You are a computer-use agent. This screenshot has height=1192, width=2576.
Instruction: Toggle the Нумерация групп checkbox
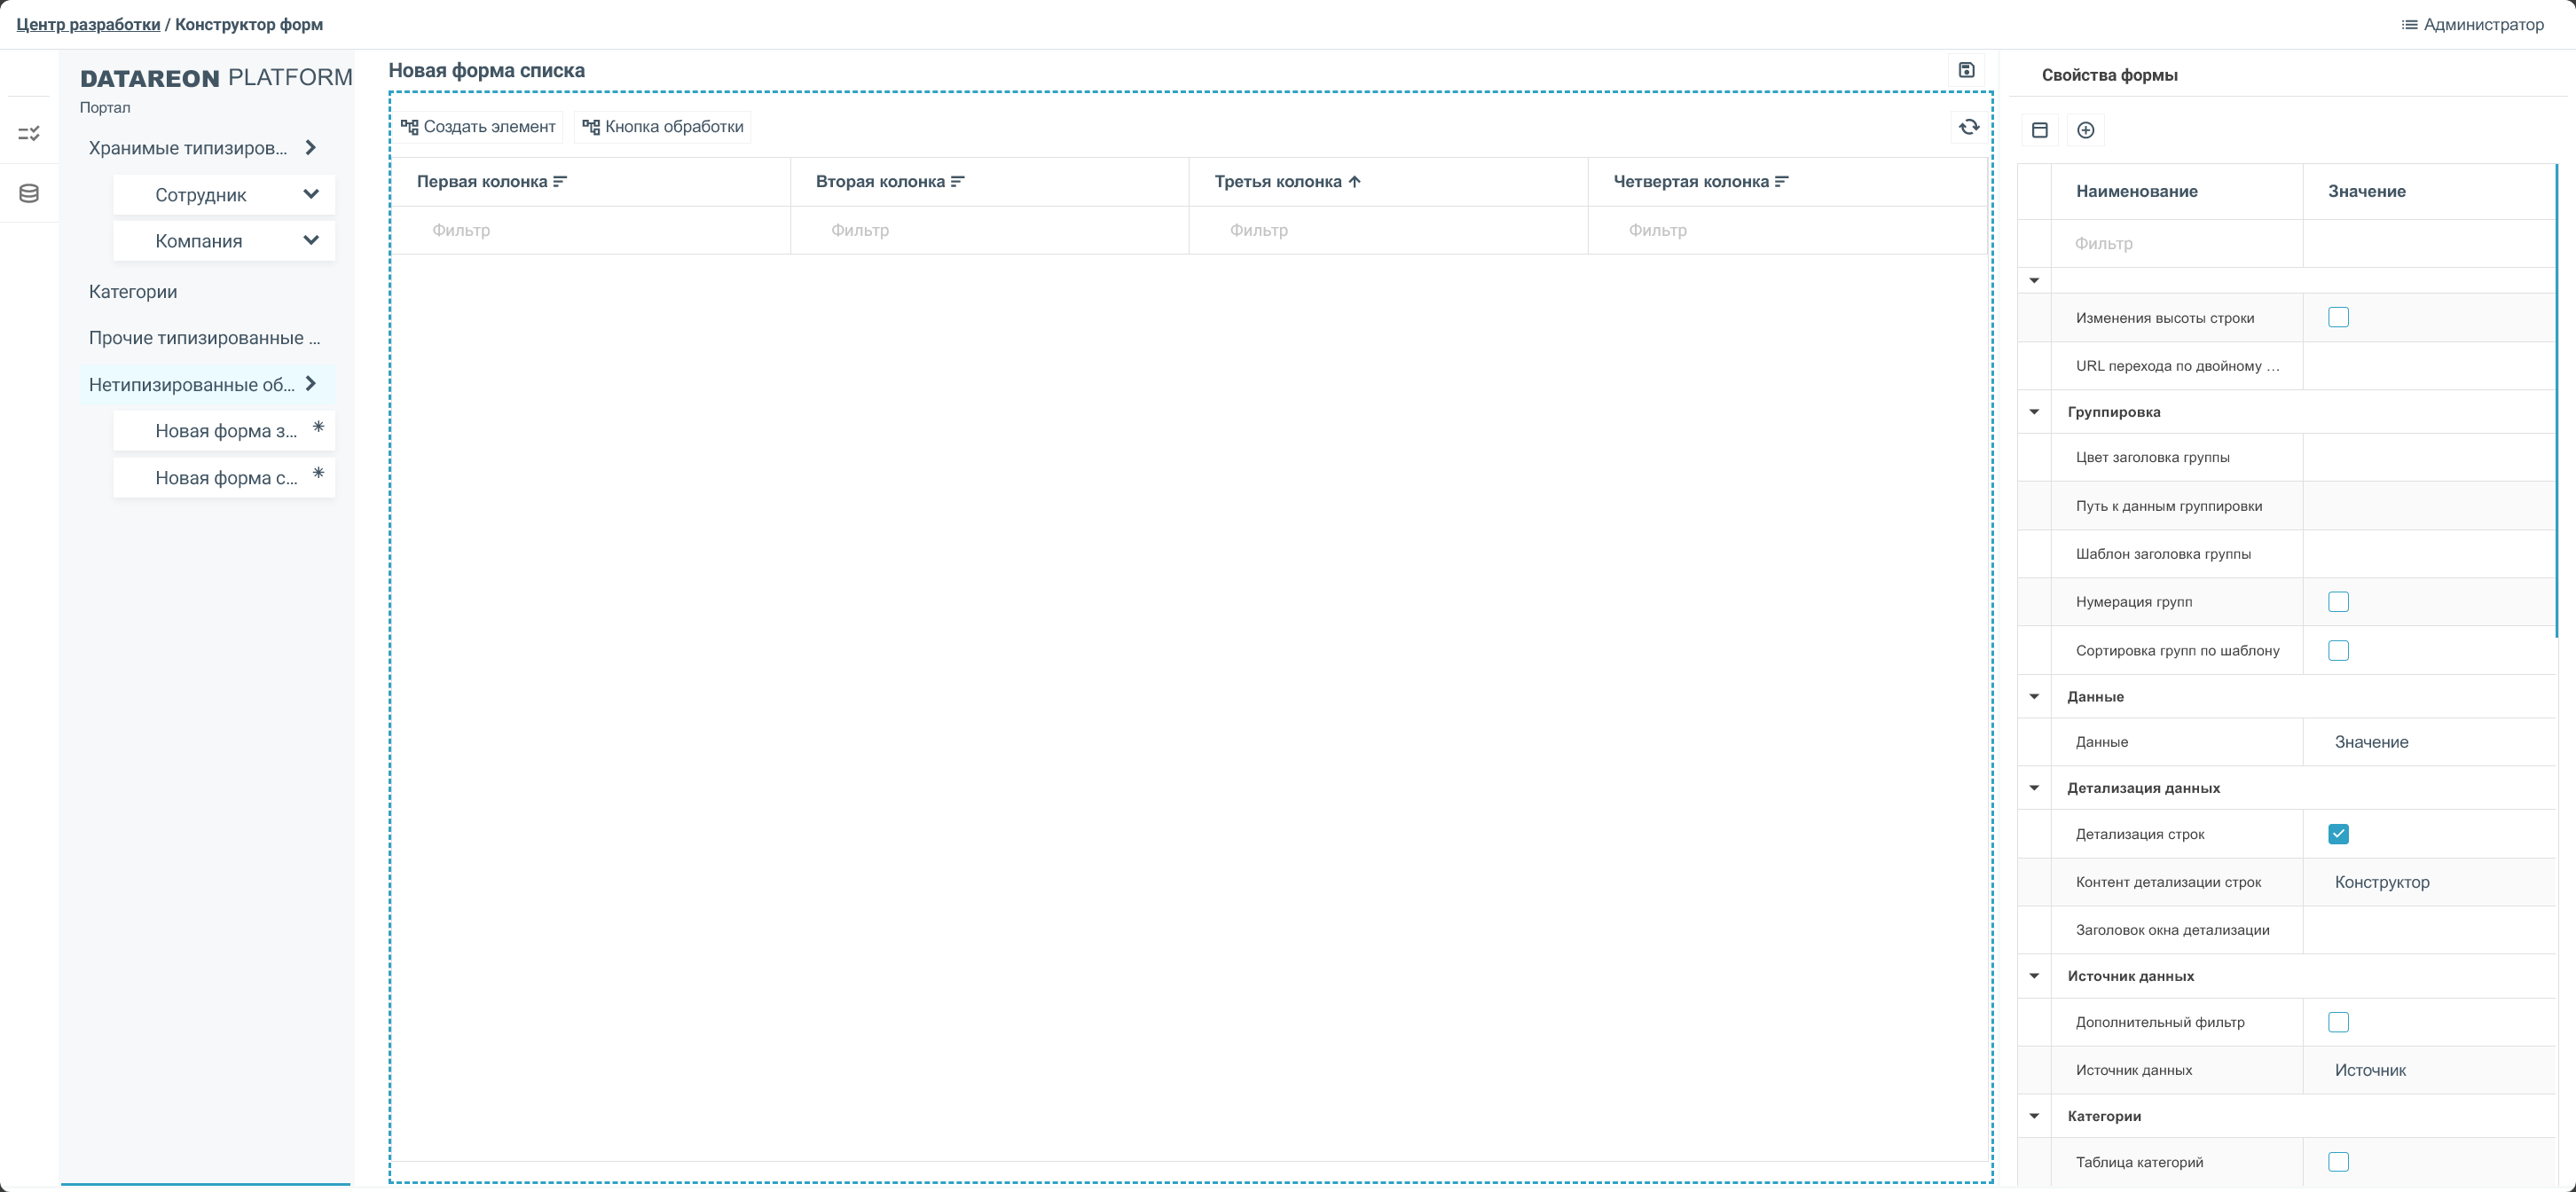[x=2338, y=602]
